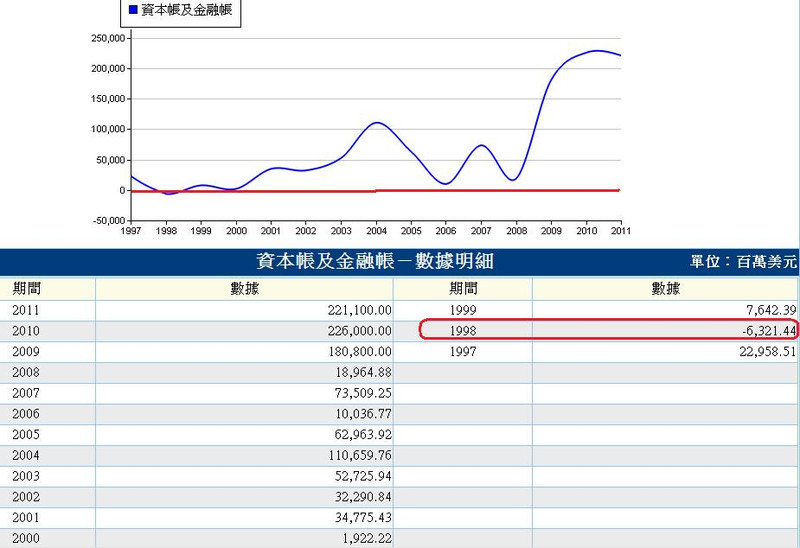Screen dimensions: 800x548
Task: Select the value 226,000.00
Action: pos(360,331)
